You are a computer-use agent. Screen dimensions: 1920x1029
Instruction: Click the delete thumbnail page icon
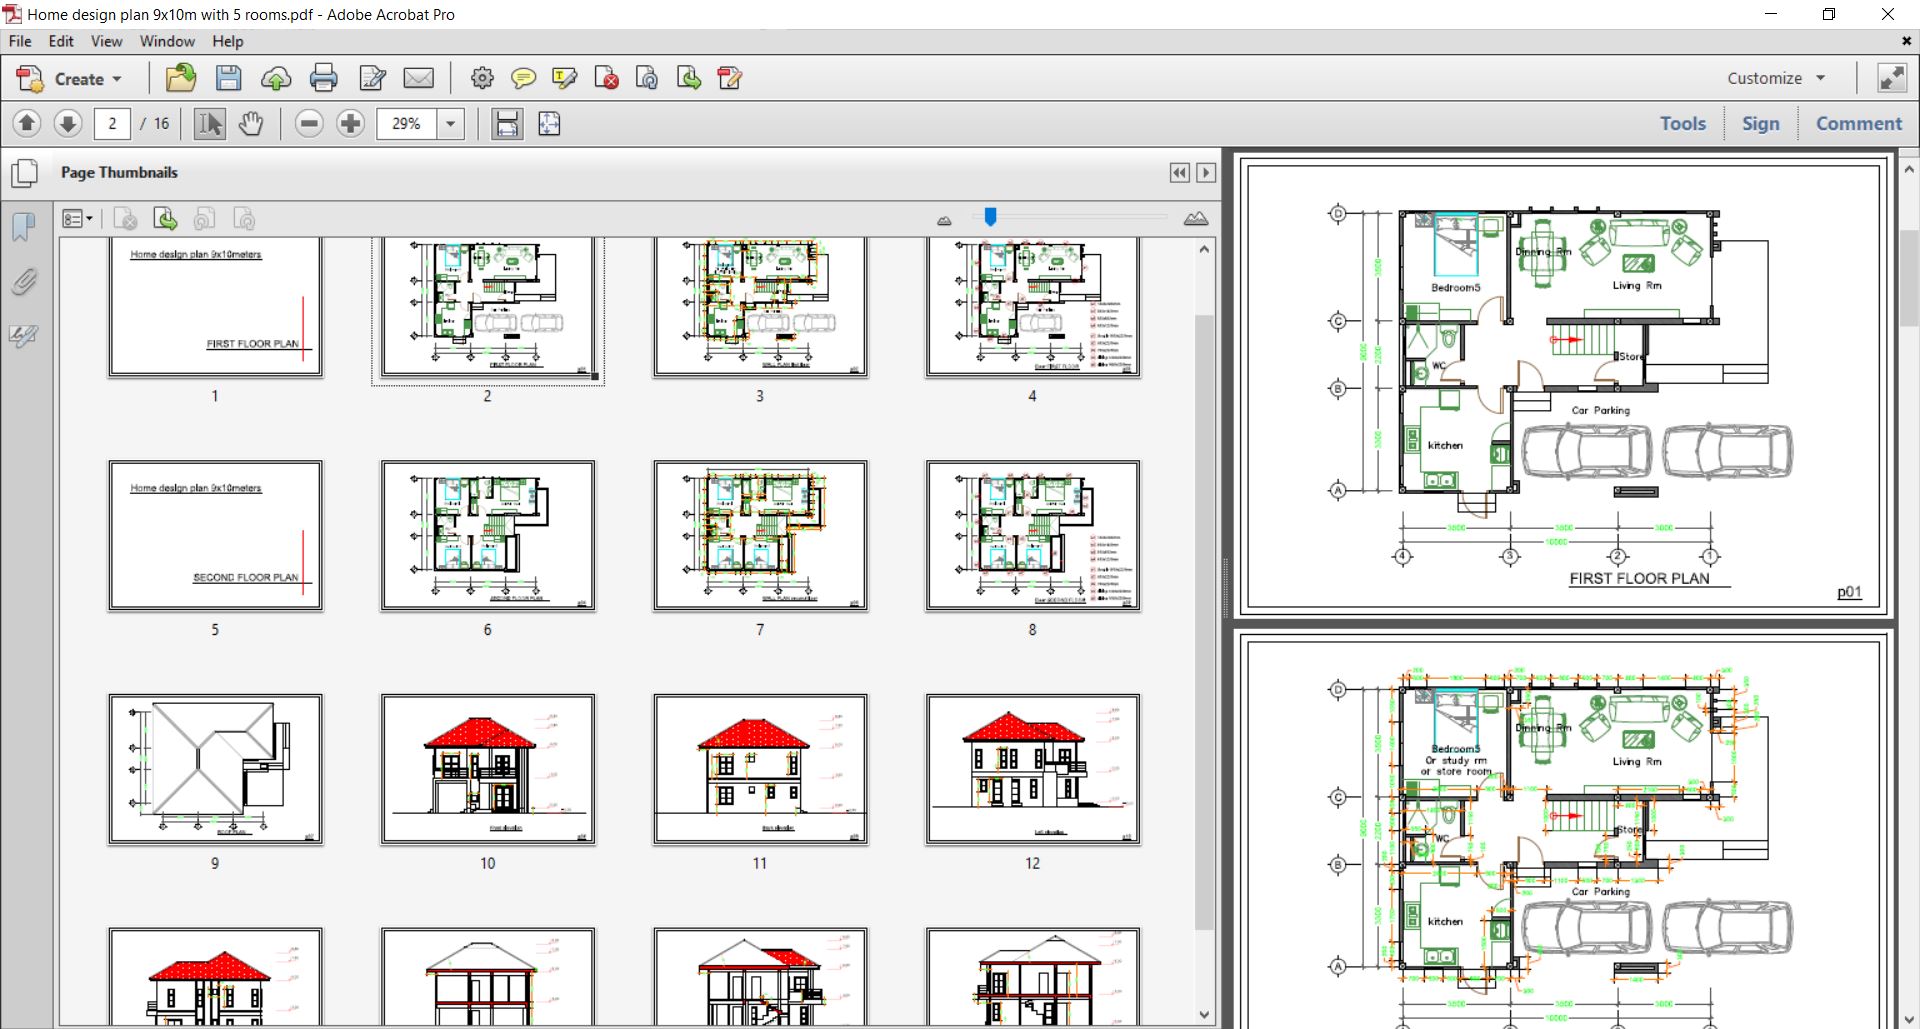[125, 219]
